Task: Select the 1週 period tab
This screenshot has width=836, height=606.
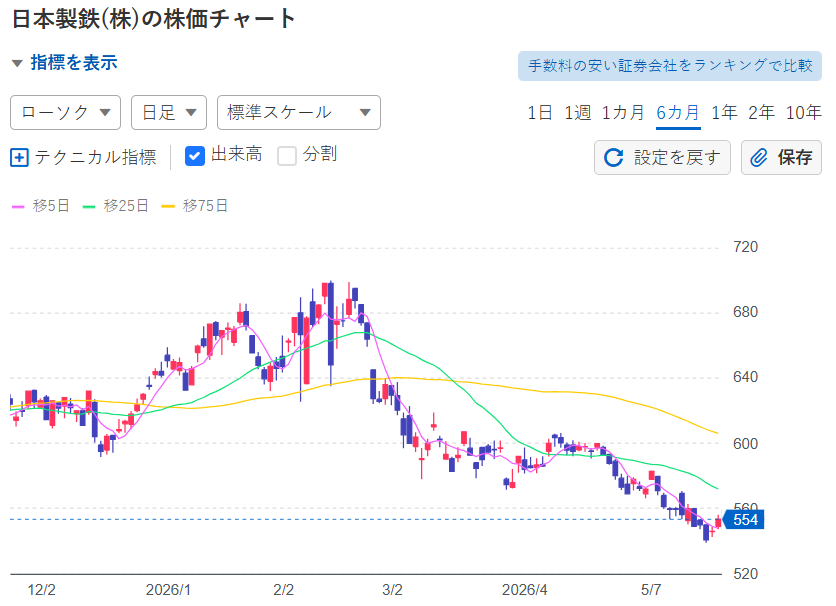Action: (577, 112)
